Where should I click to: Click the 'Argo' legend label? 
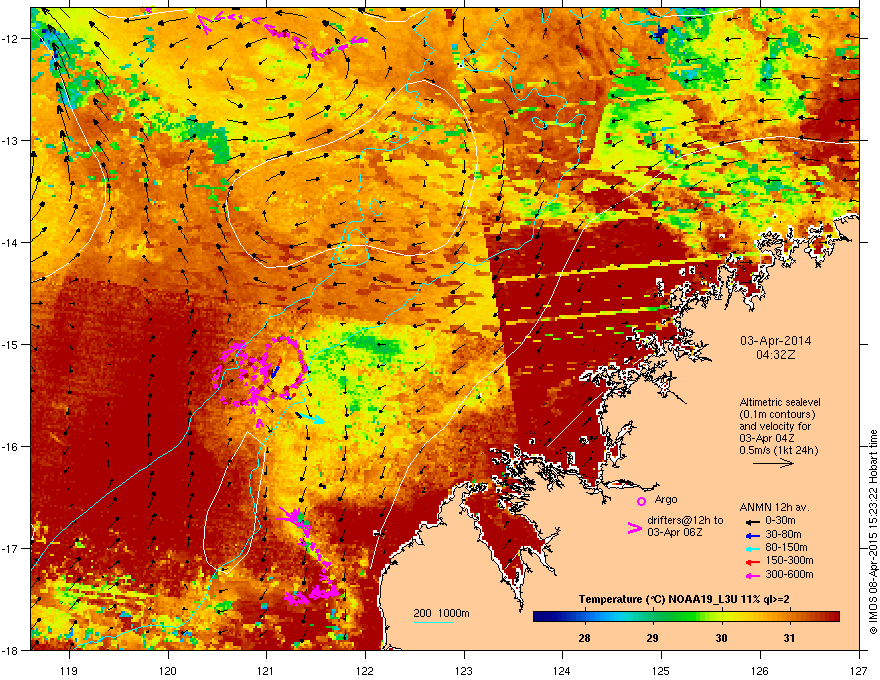coord(666,499)
